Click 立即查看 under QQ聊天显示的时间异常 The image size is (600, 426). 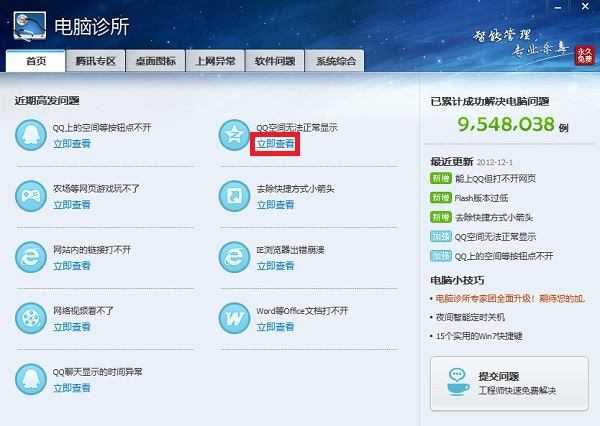[72, 388]
